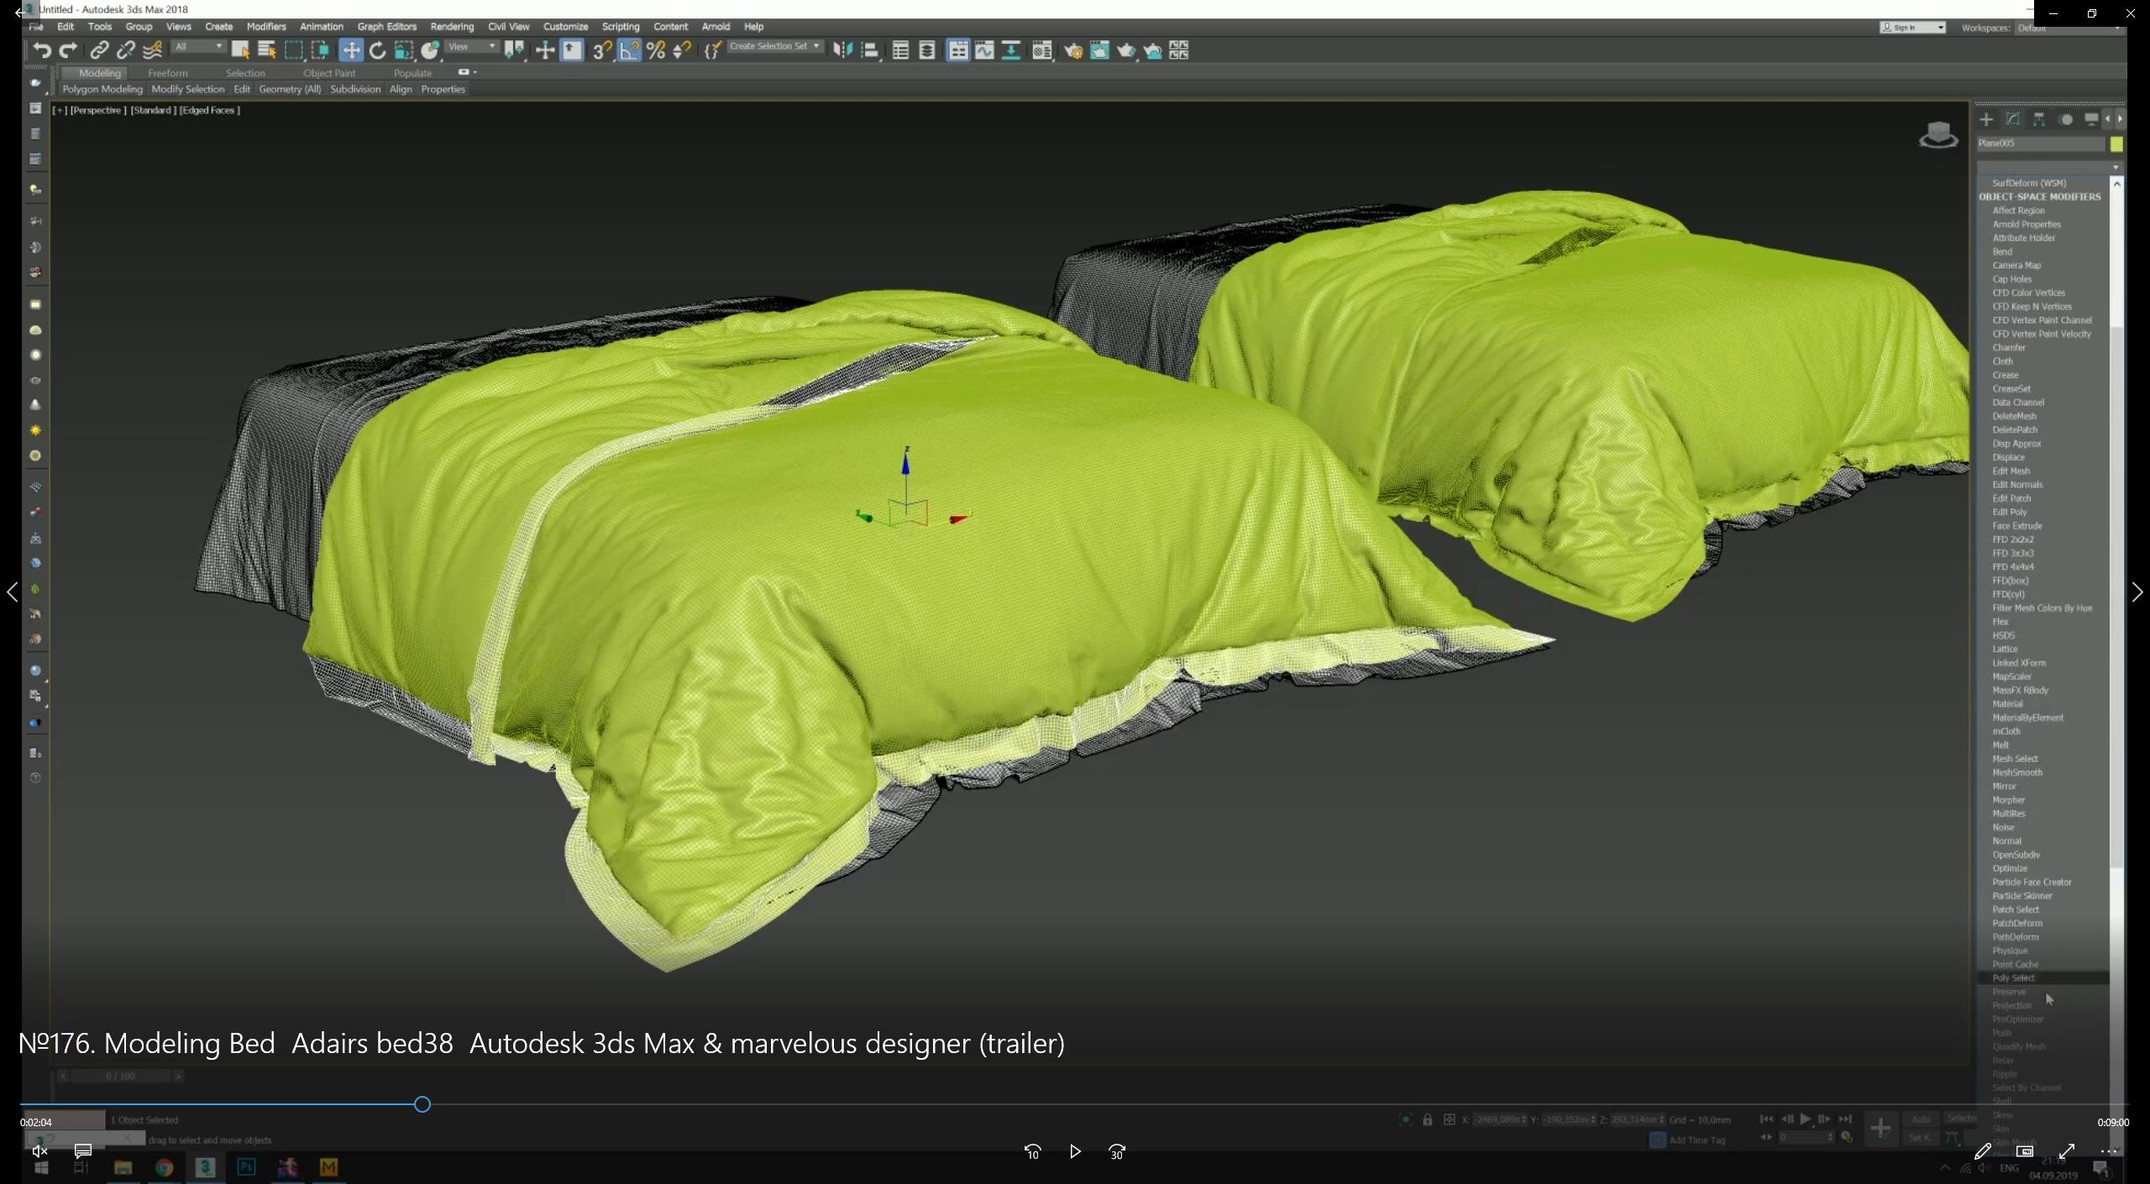
Task: Select the Select Object tool
Action: point(240,50)
